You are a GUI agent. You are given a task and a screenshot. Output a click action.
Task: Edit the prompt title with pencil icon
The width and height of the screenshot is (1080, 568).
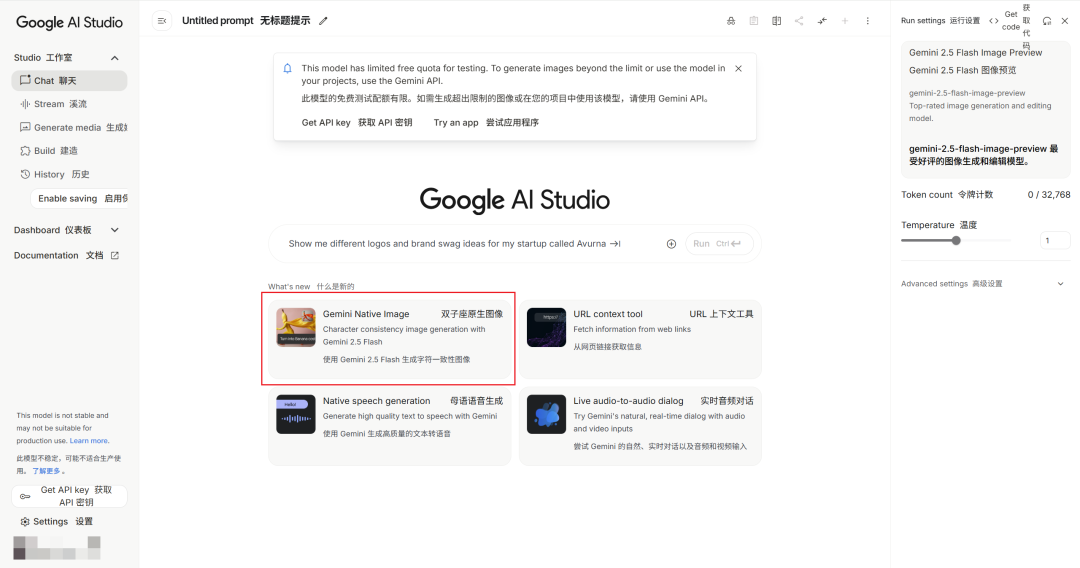[323, 21]
